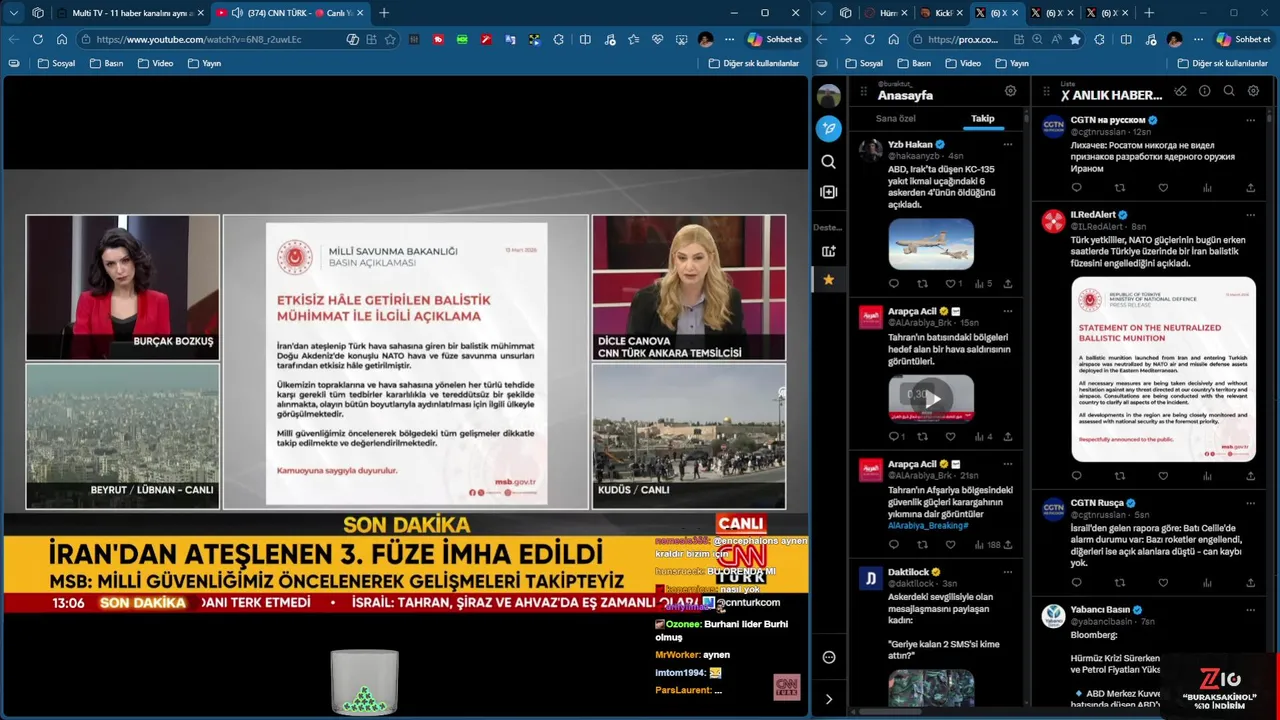Repost the Yzb Hakan post

coord(922,283)
